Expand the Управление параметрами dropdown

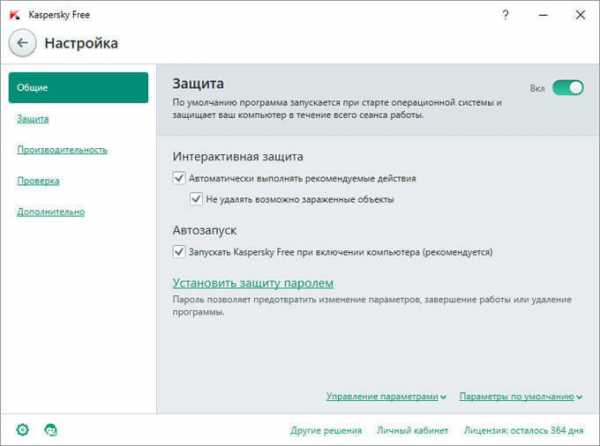tap(386, 396)
